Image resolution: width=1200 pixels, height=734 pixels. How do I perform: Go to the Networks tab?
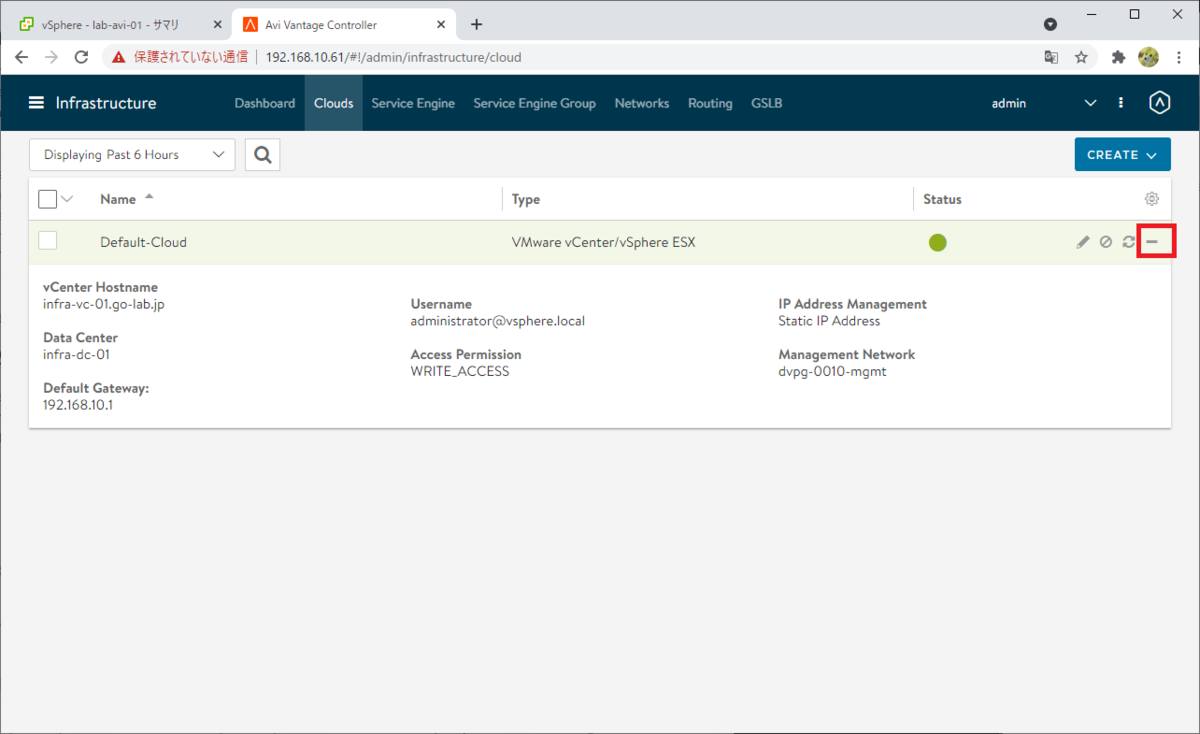(x=642, y=103)
